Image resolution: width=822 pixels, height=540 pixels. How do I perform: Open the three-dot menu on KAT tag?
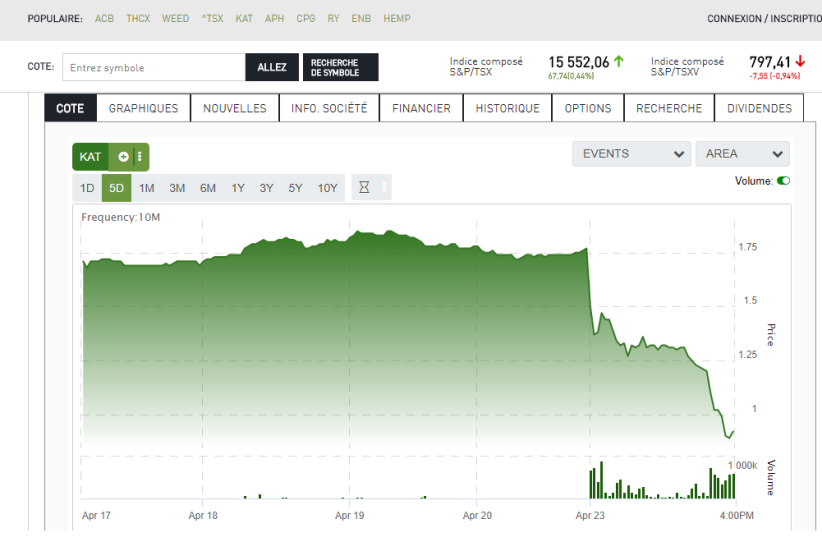[140, 157]
